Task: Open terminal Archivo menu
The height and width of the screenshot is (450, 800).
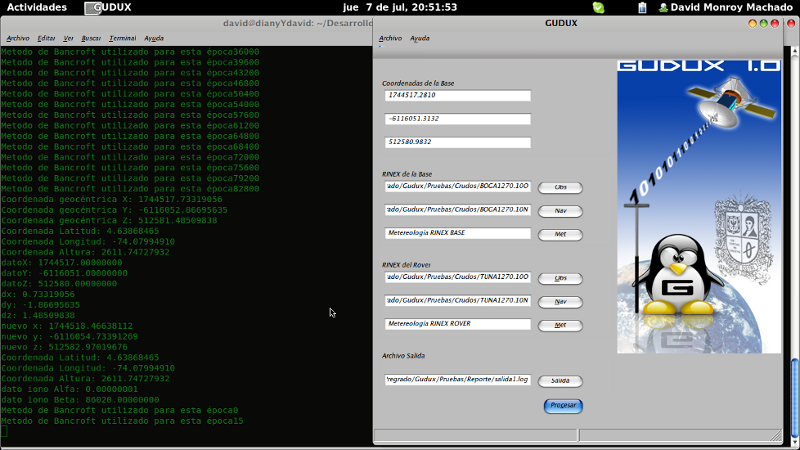Action: [18, 38]
